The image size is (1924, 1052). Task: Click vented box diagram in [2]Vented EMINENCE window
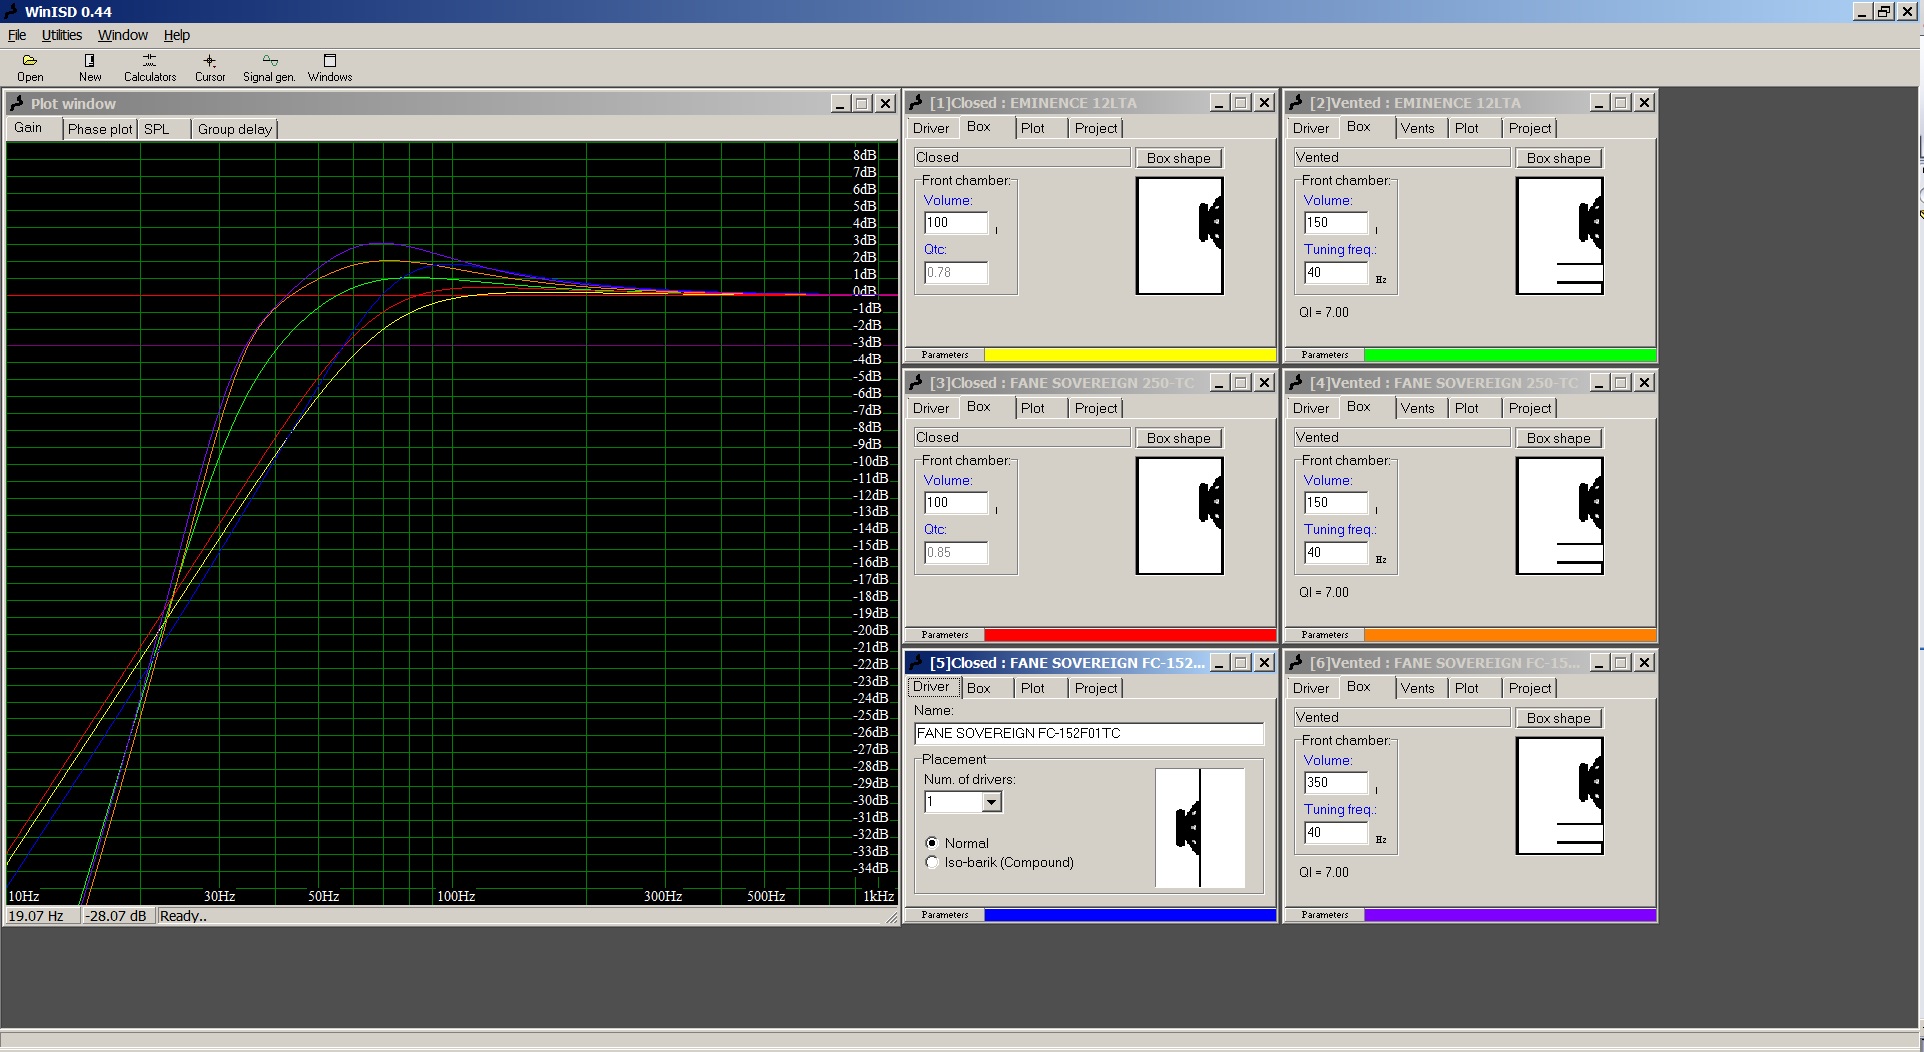[1560, 236]
